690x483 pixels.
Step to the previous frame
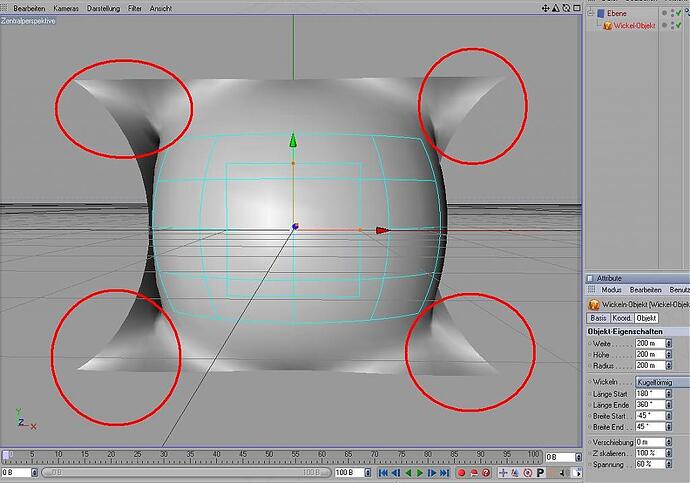[396, 473]
